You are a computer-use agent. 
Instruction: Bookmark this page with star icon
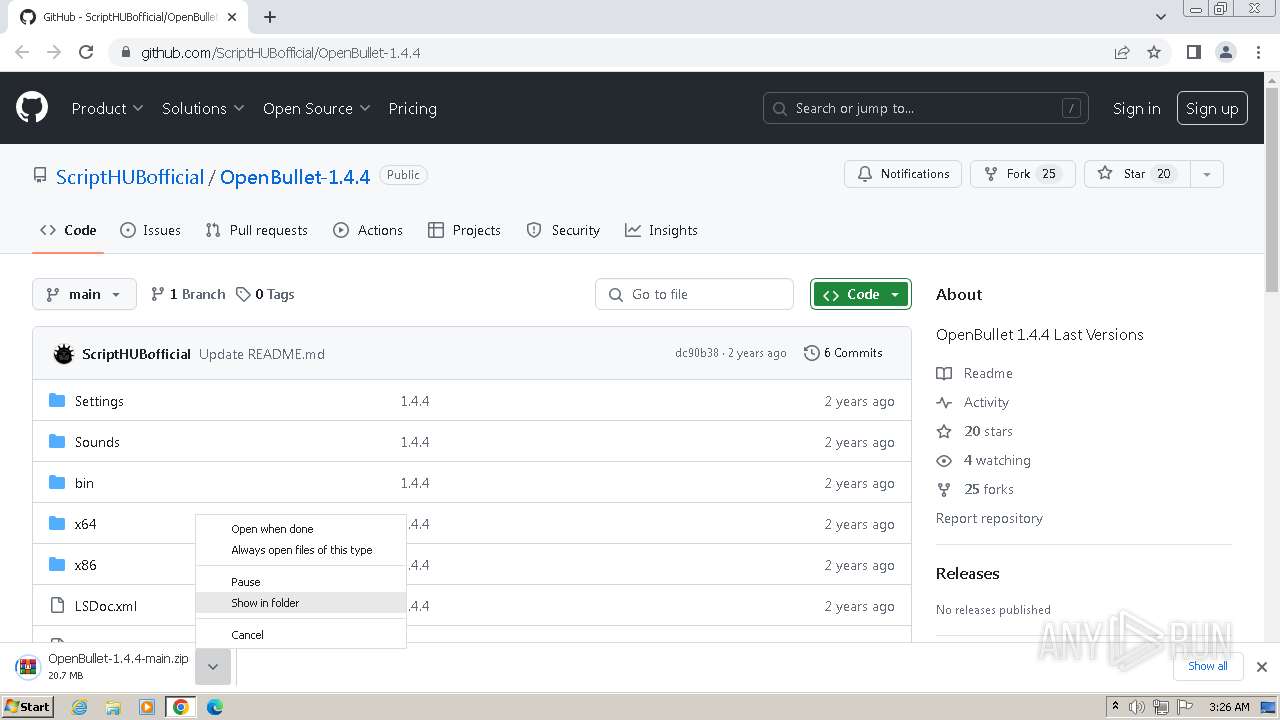pyautogui.click(x=1154, y=52)
